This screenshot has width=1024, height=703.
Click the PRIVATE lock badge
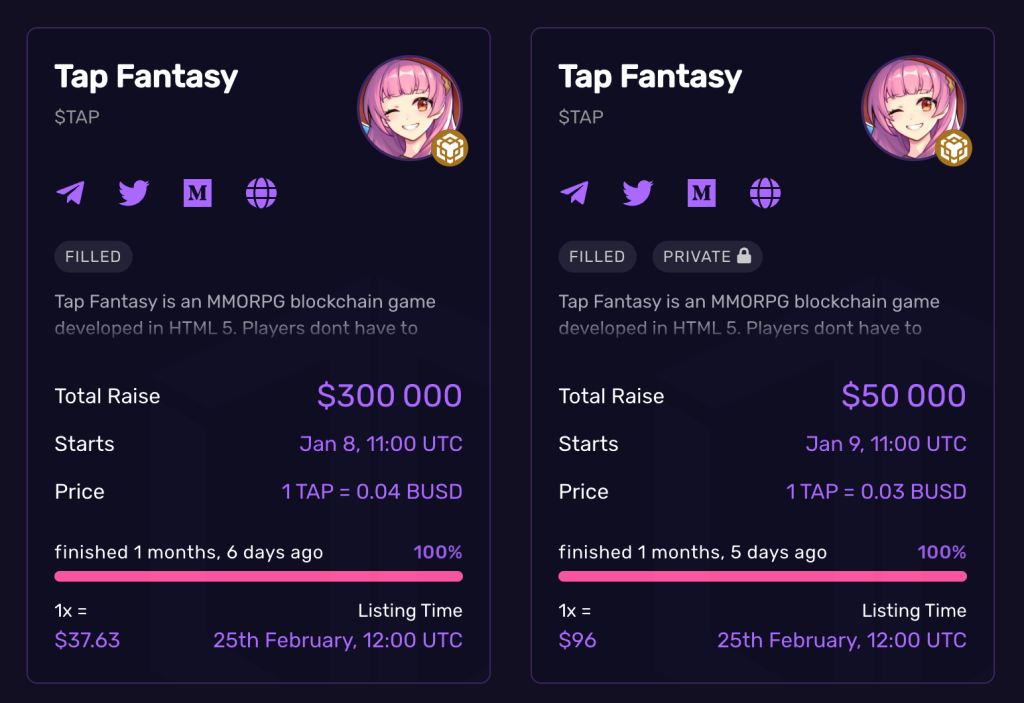pos(707,257)
